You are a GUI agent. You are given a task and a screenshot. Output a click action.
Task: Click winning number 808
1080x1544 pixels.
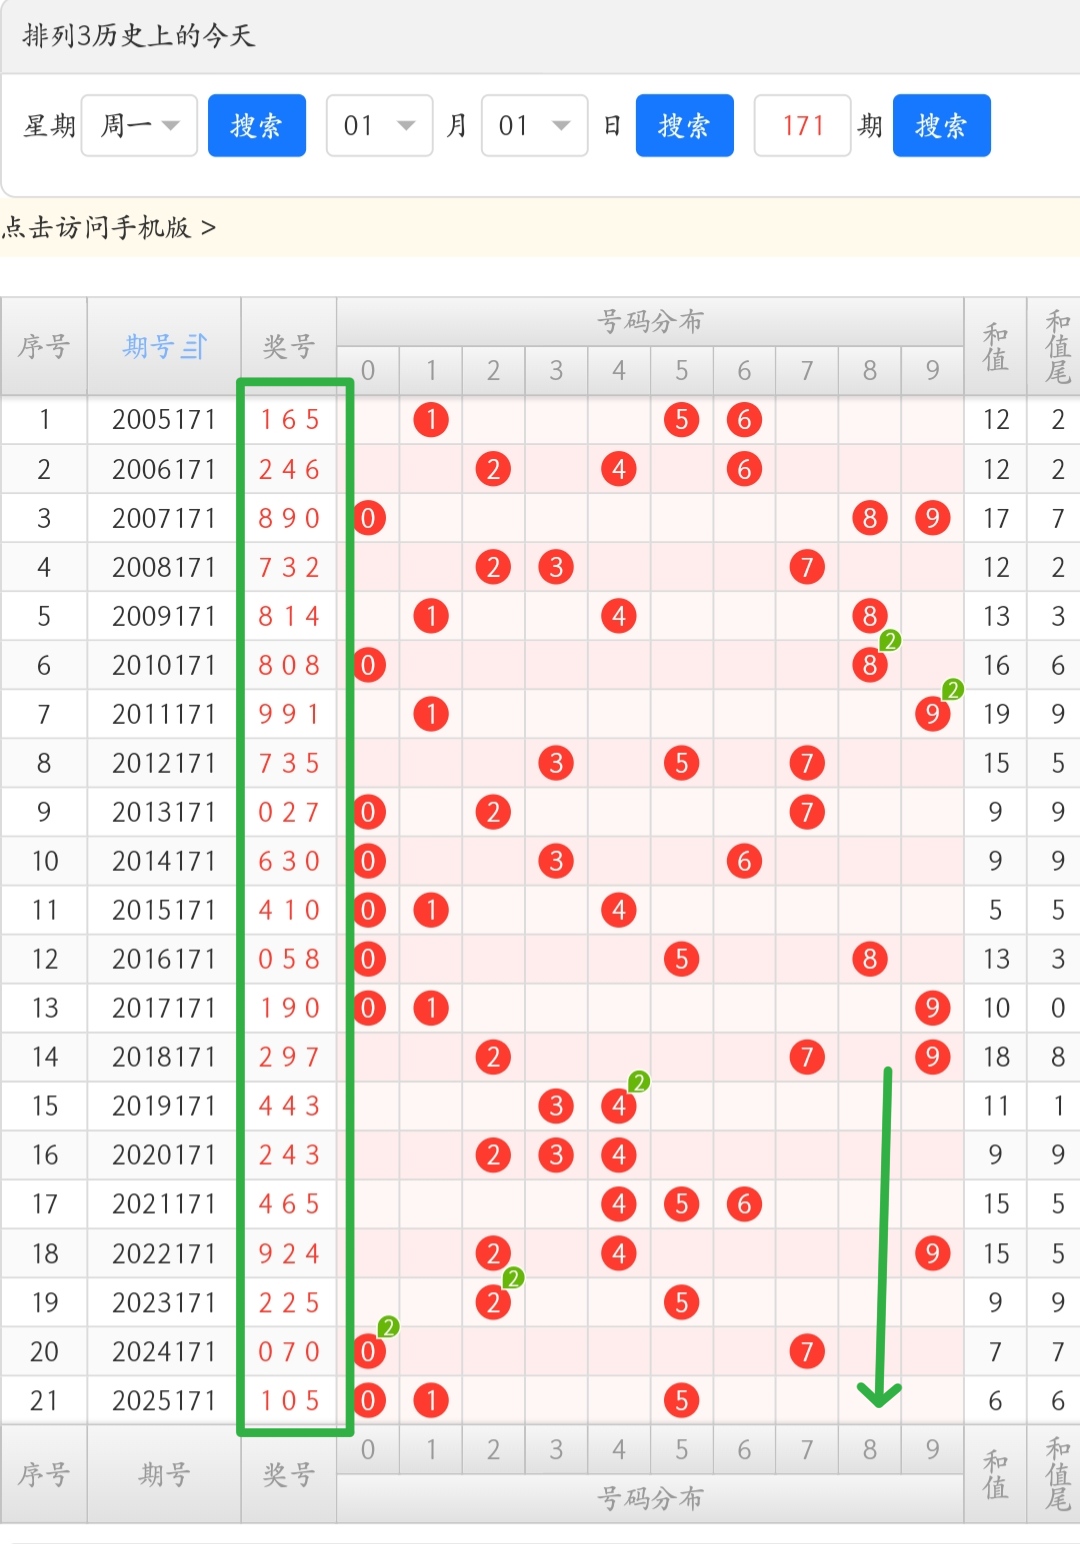[289, 665]
